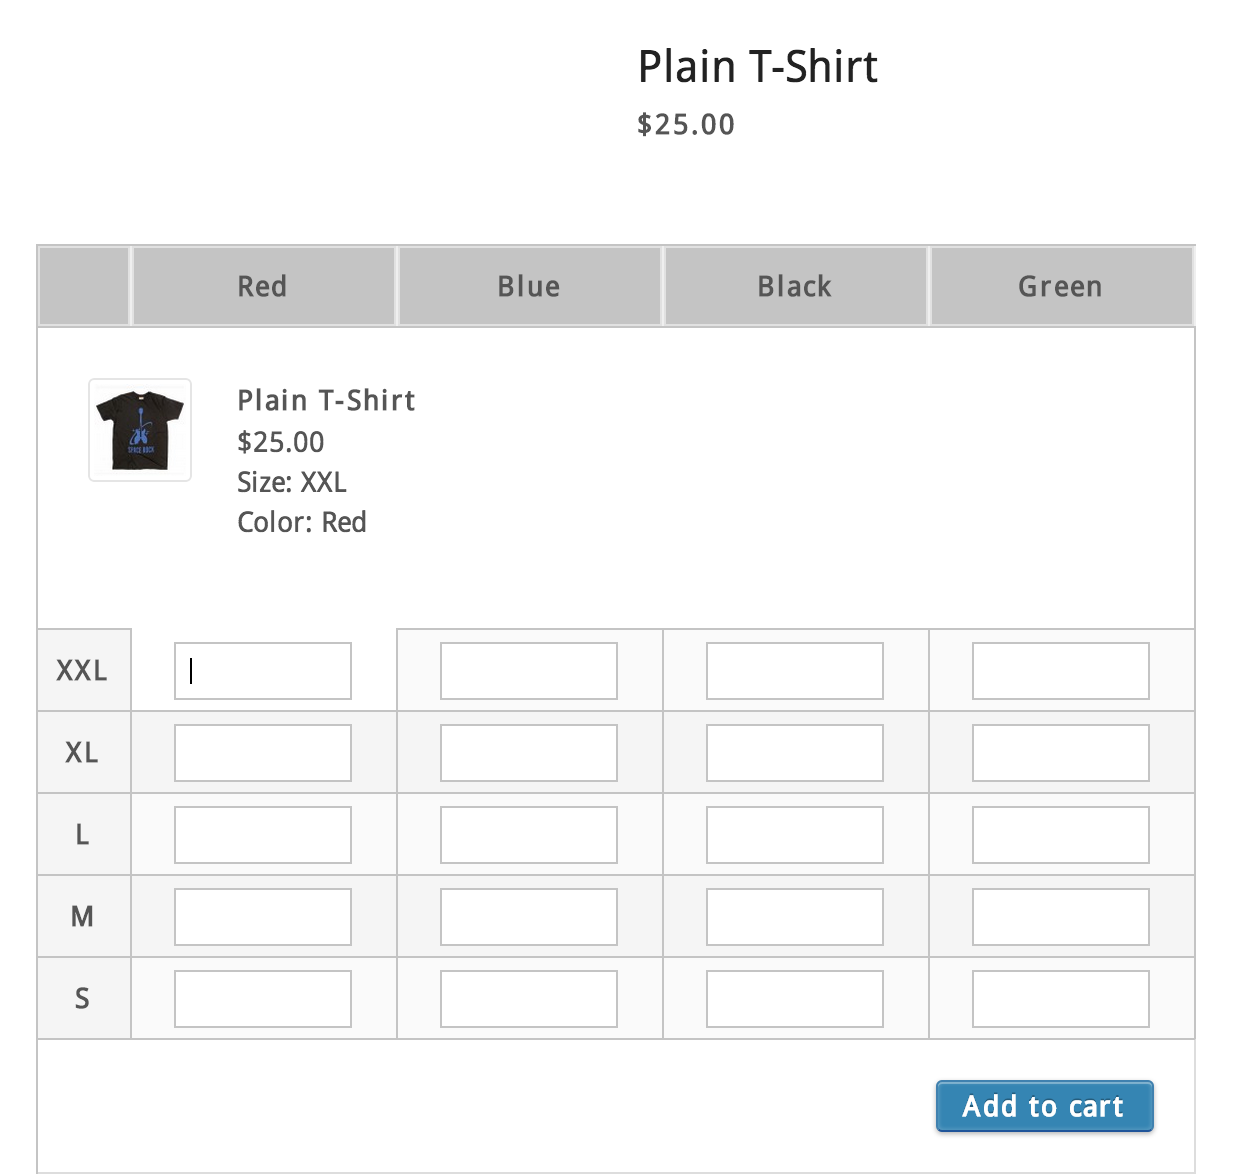
Task: Click the Add to cart button
Action: 1044,1106
